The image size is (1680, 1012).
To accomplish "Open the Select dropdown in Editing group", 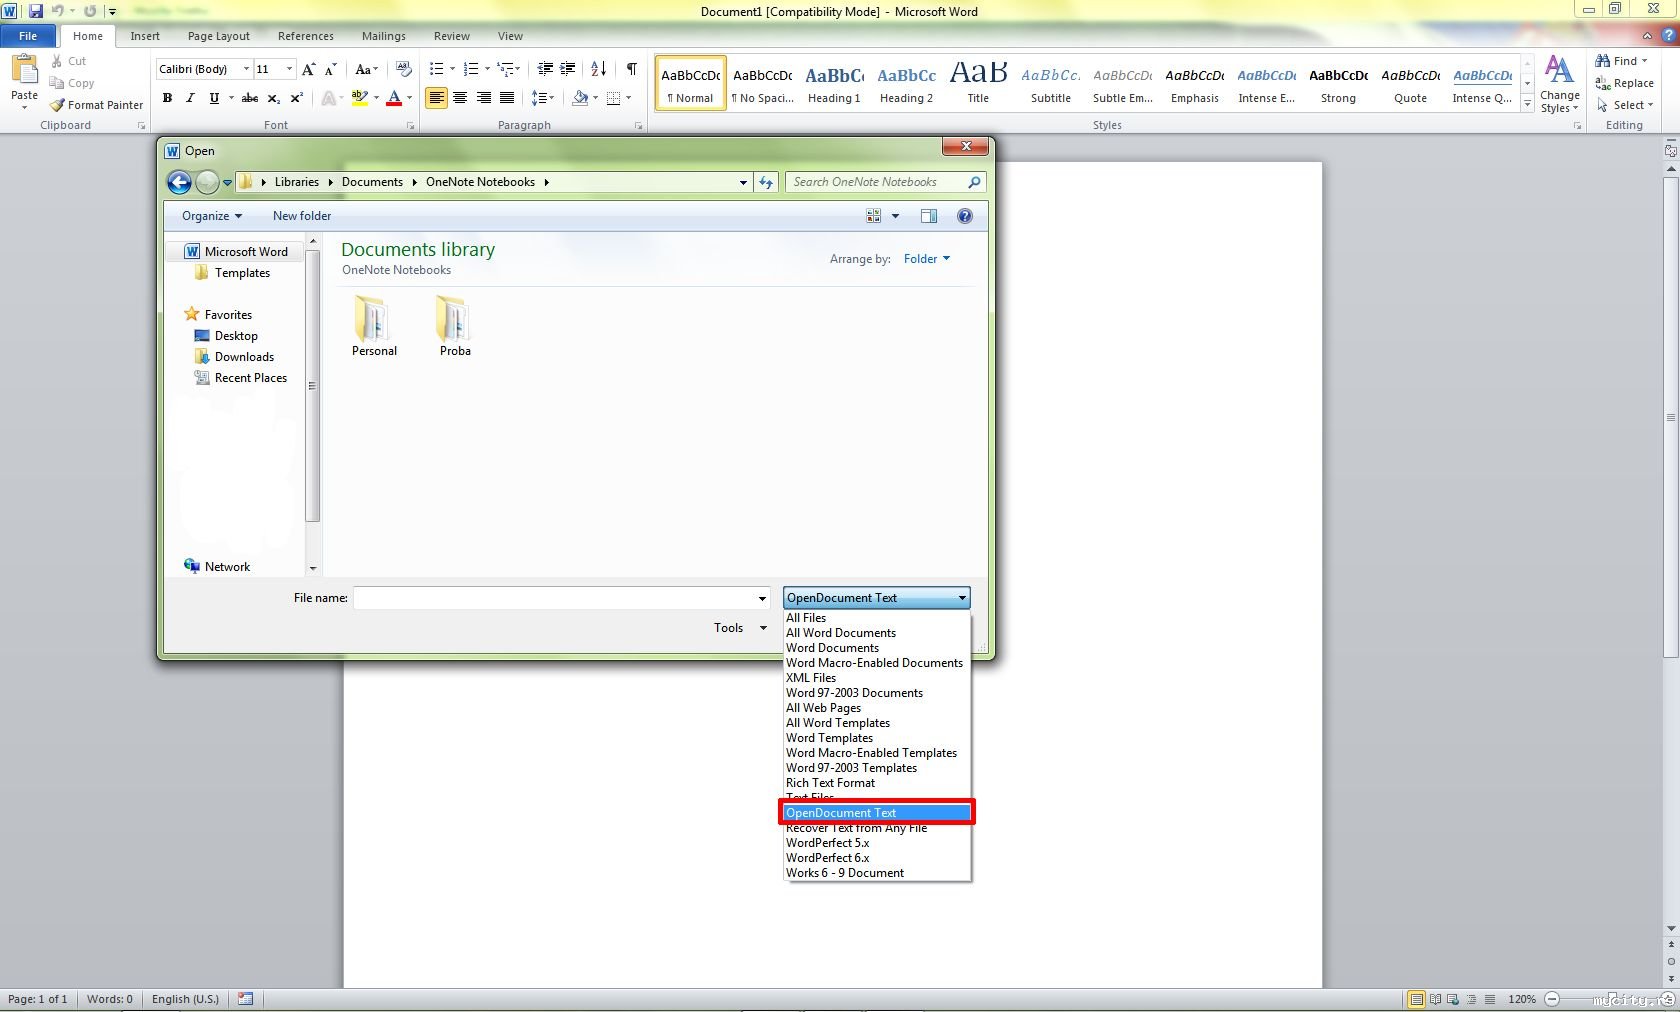I will click(x=1625, y=105).
